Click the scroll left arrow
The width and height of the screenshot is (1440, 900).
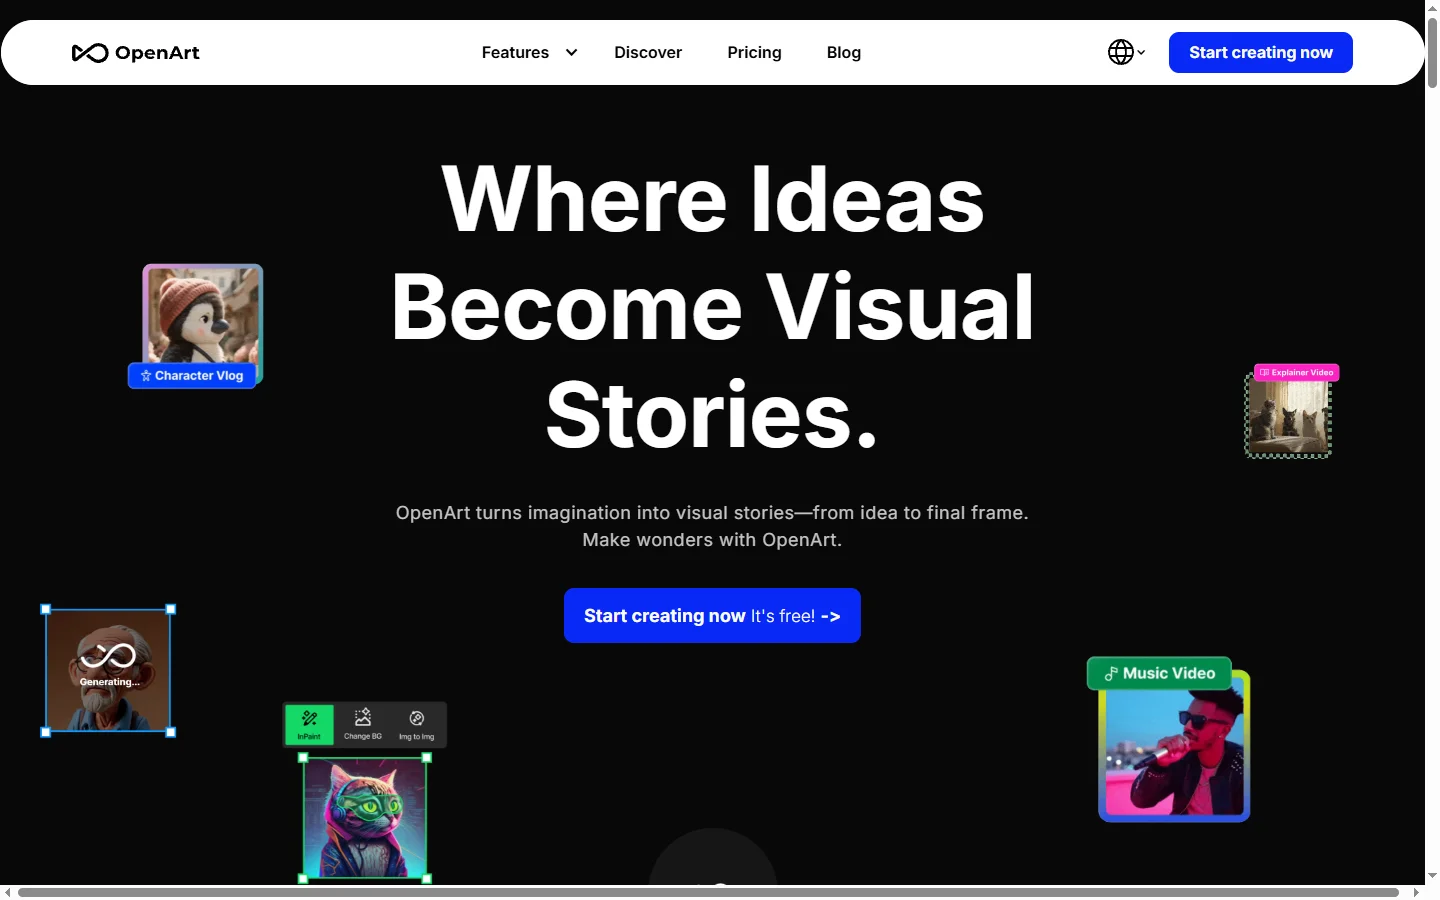(7, 892)
